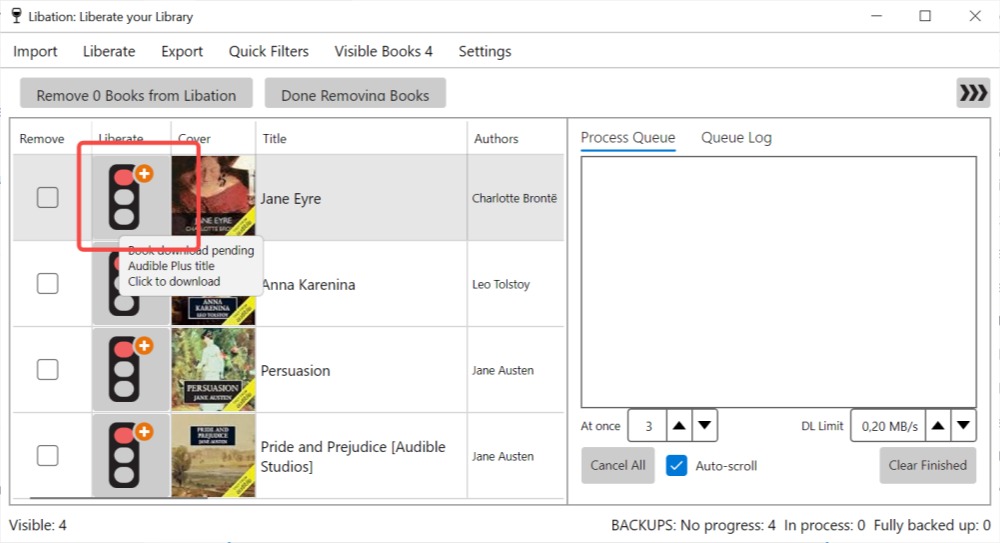Collapse the queue panel with the triple-chevron button

[973, 93]
